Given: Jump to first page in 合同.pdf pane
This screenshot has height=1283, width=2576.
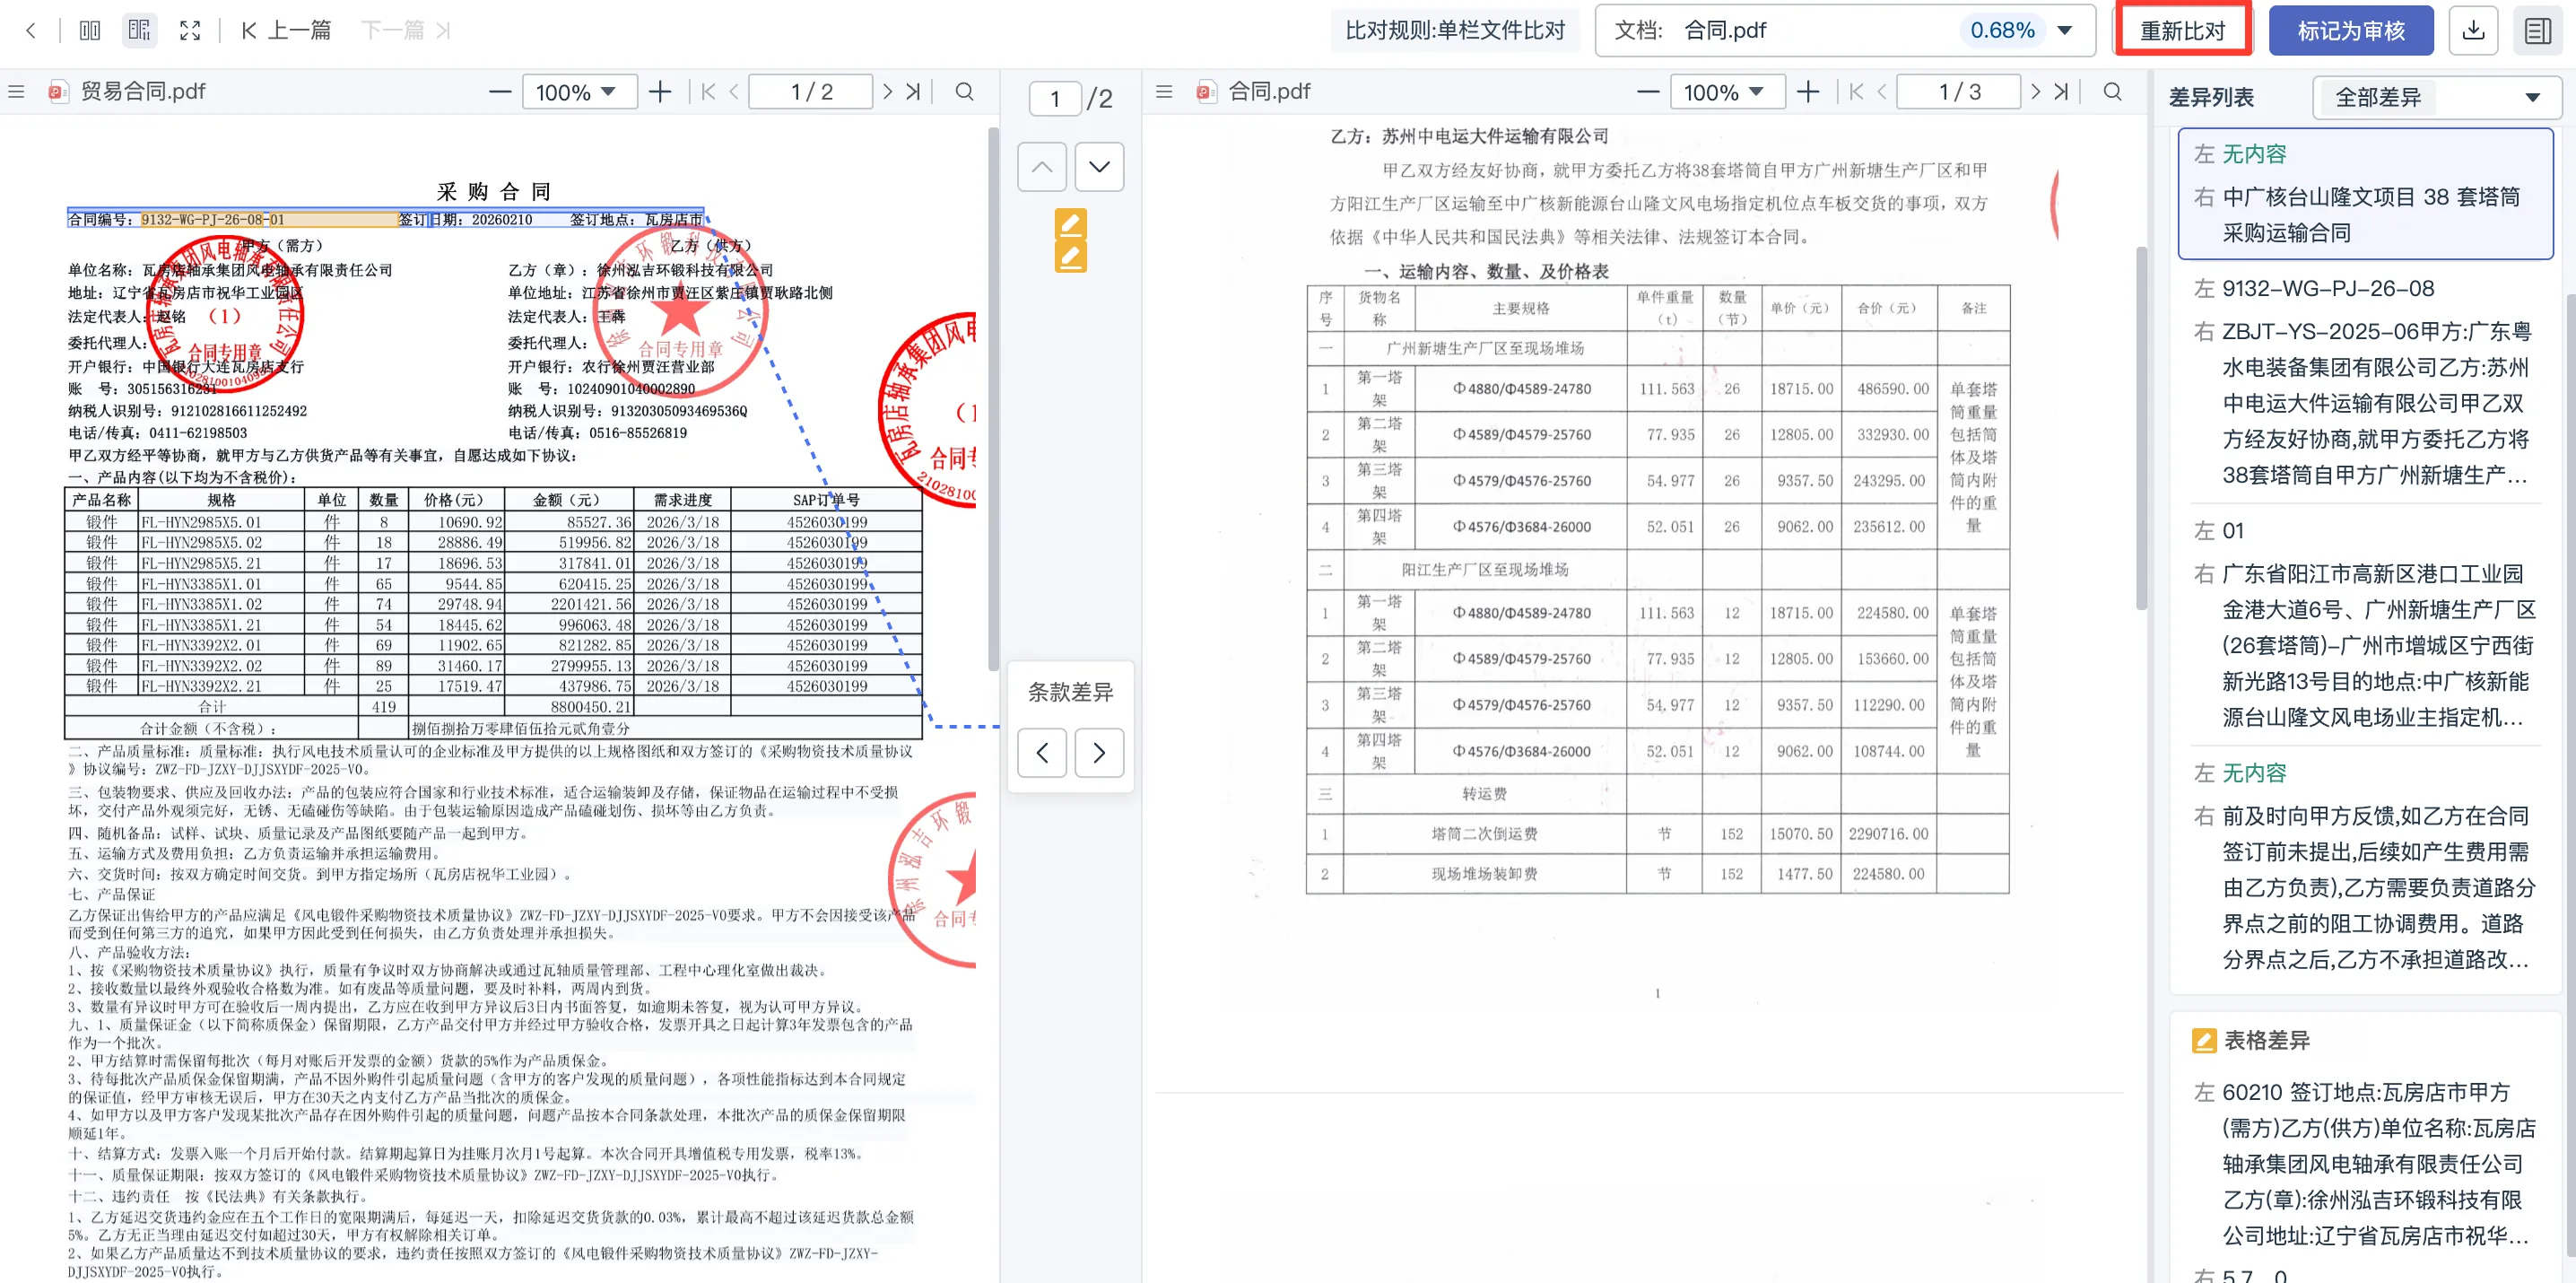Looking at the screenshot, I should coord(1856,92).
